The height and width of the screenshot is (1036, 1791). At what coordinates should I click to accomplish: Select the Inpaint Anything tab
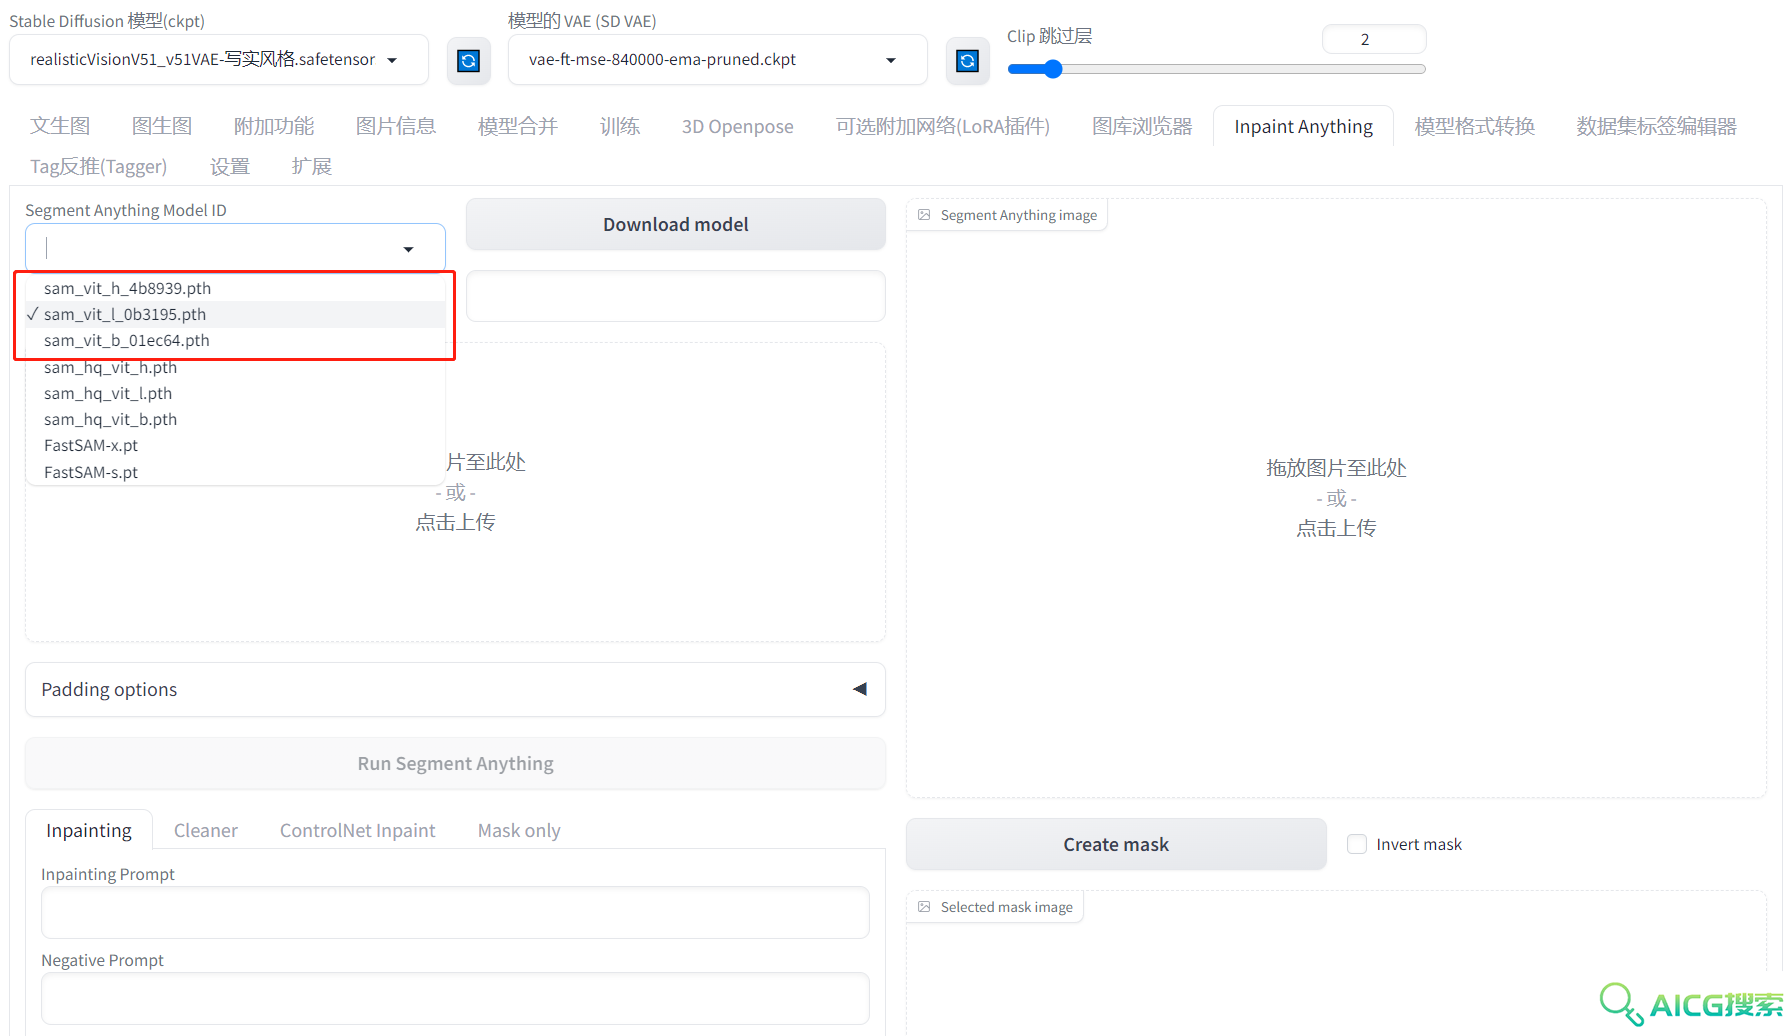(x=1303, y=126)
